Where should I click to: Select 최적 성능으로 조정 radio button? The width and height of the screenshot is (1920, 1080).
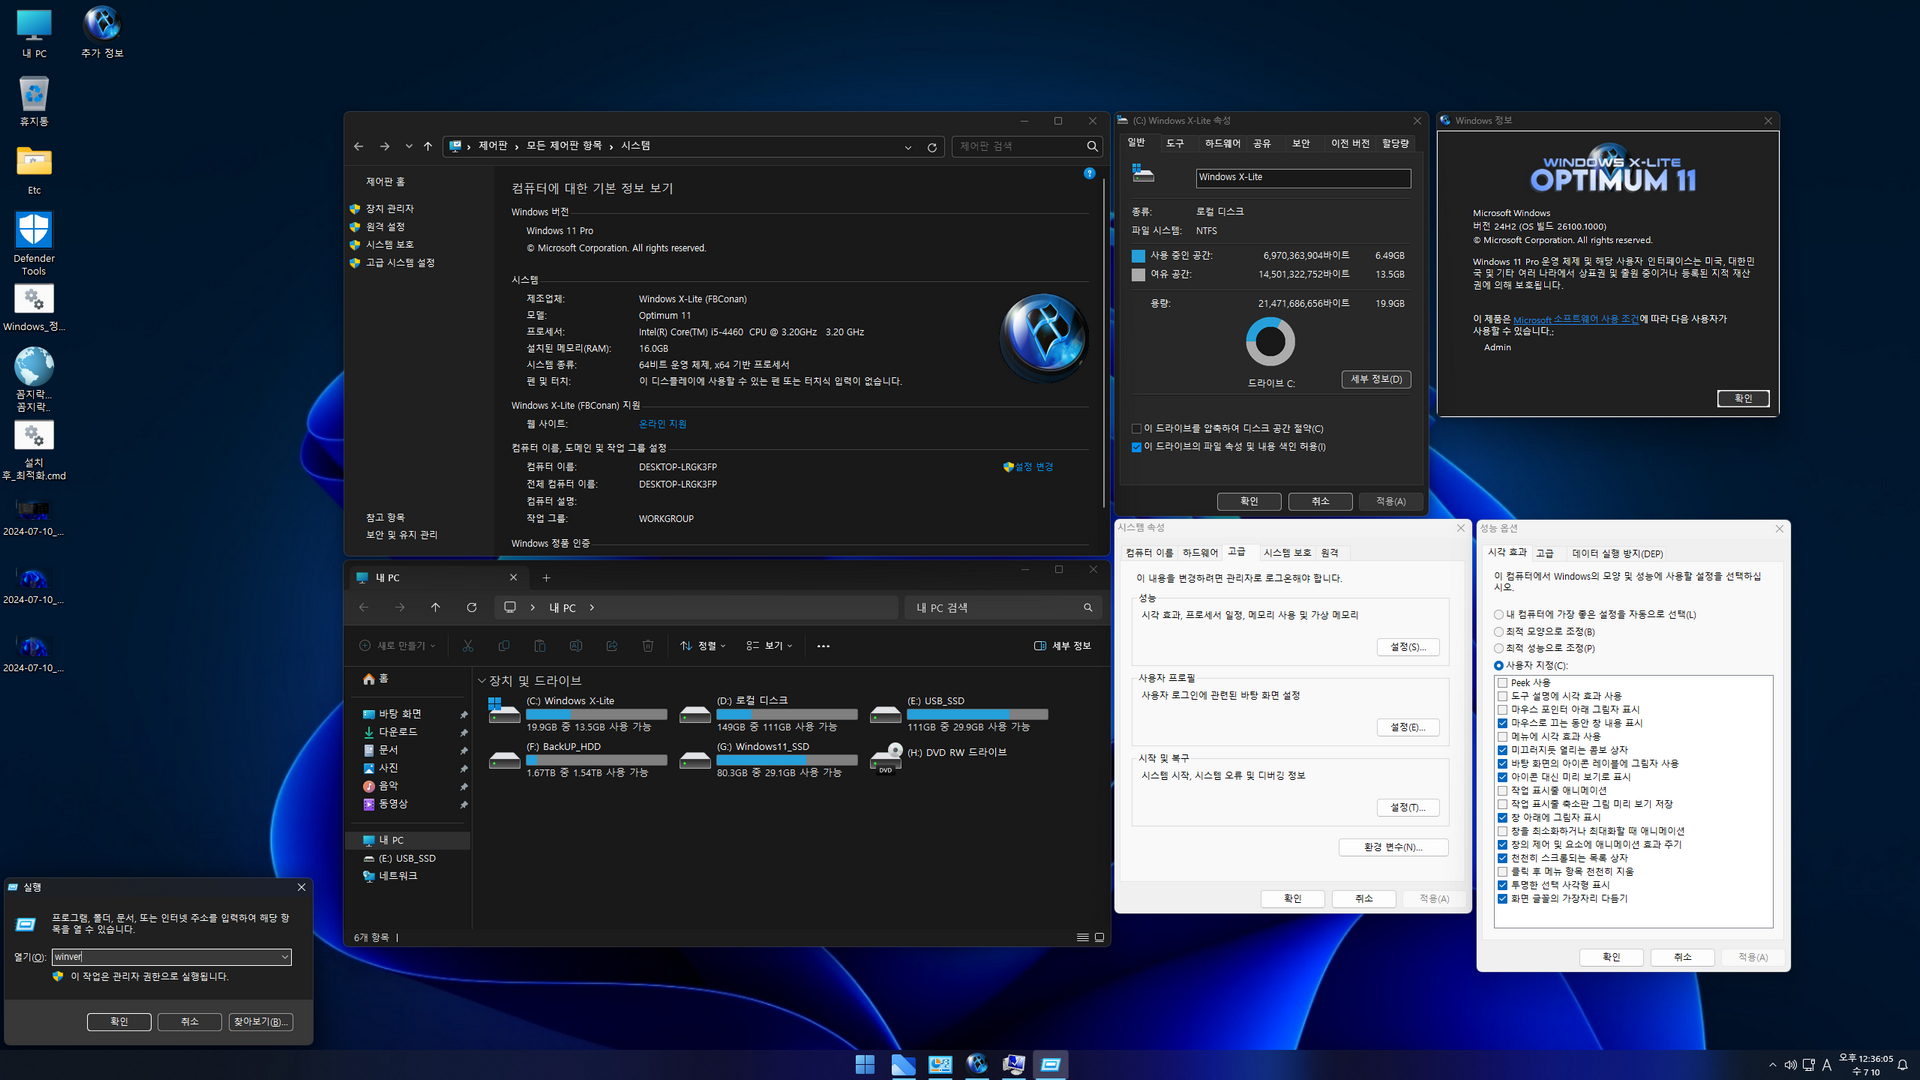click(1498, 648)
